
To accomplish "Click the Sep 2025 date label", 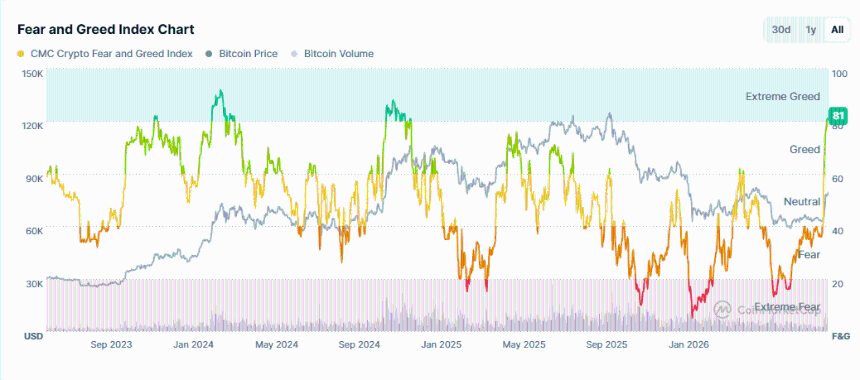I will coord(607,345).
